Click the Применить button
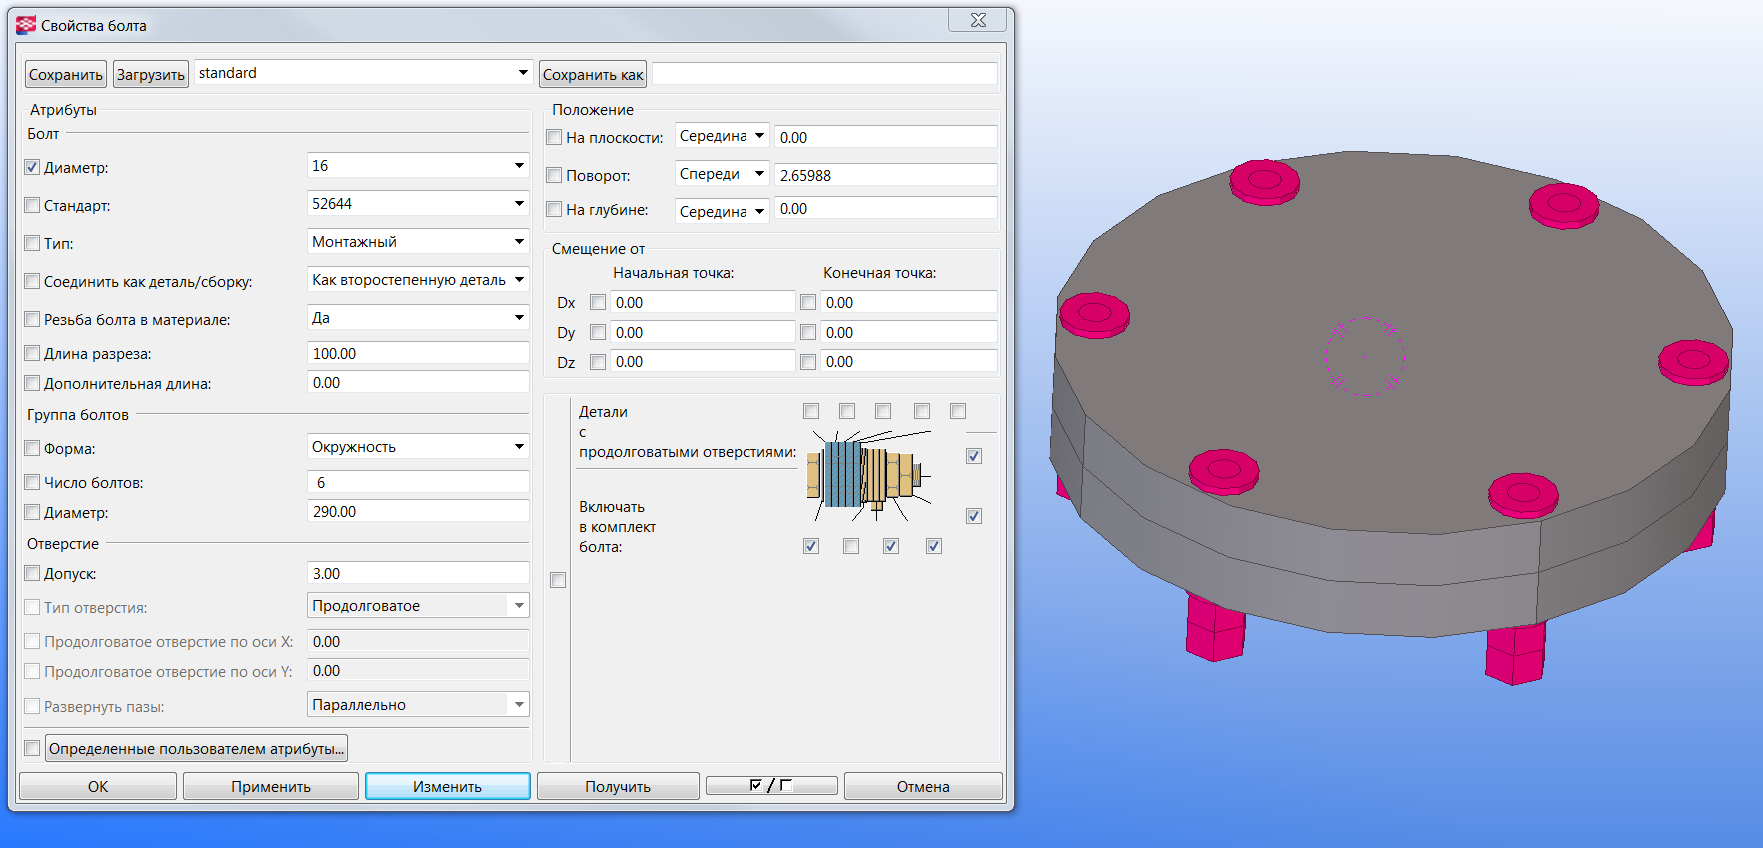Screen dimensions: 1763x848 click(270, 786)
